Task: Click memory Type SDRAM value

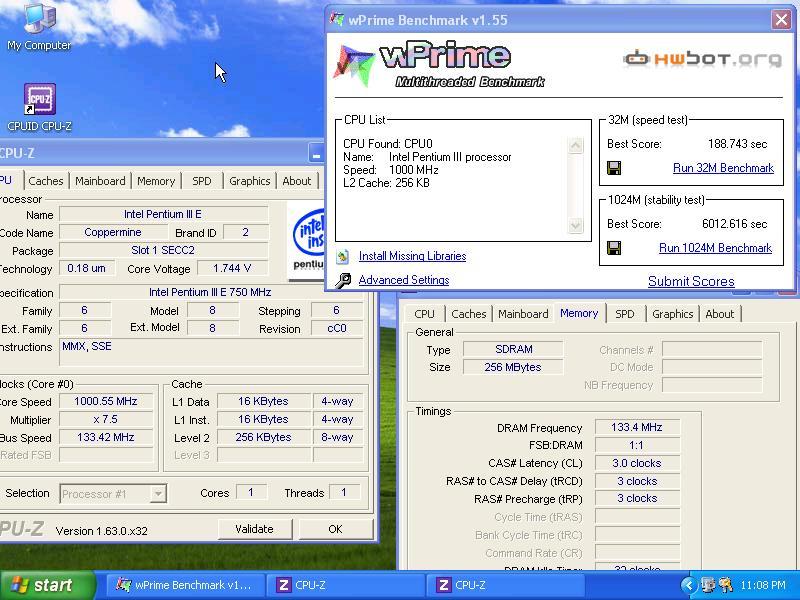Action: click(x=513, y=349)
